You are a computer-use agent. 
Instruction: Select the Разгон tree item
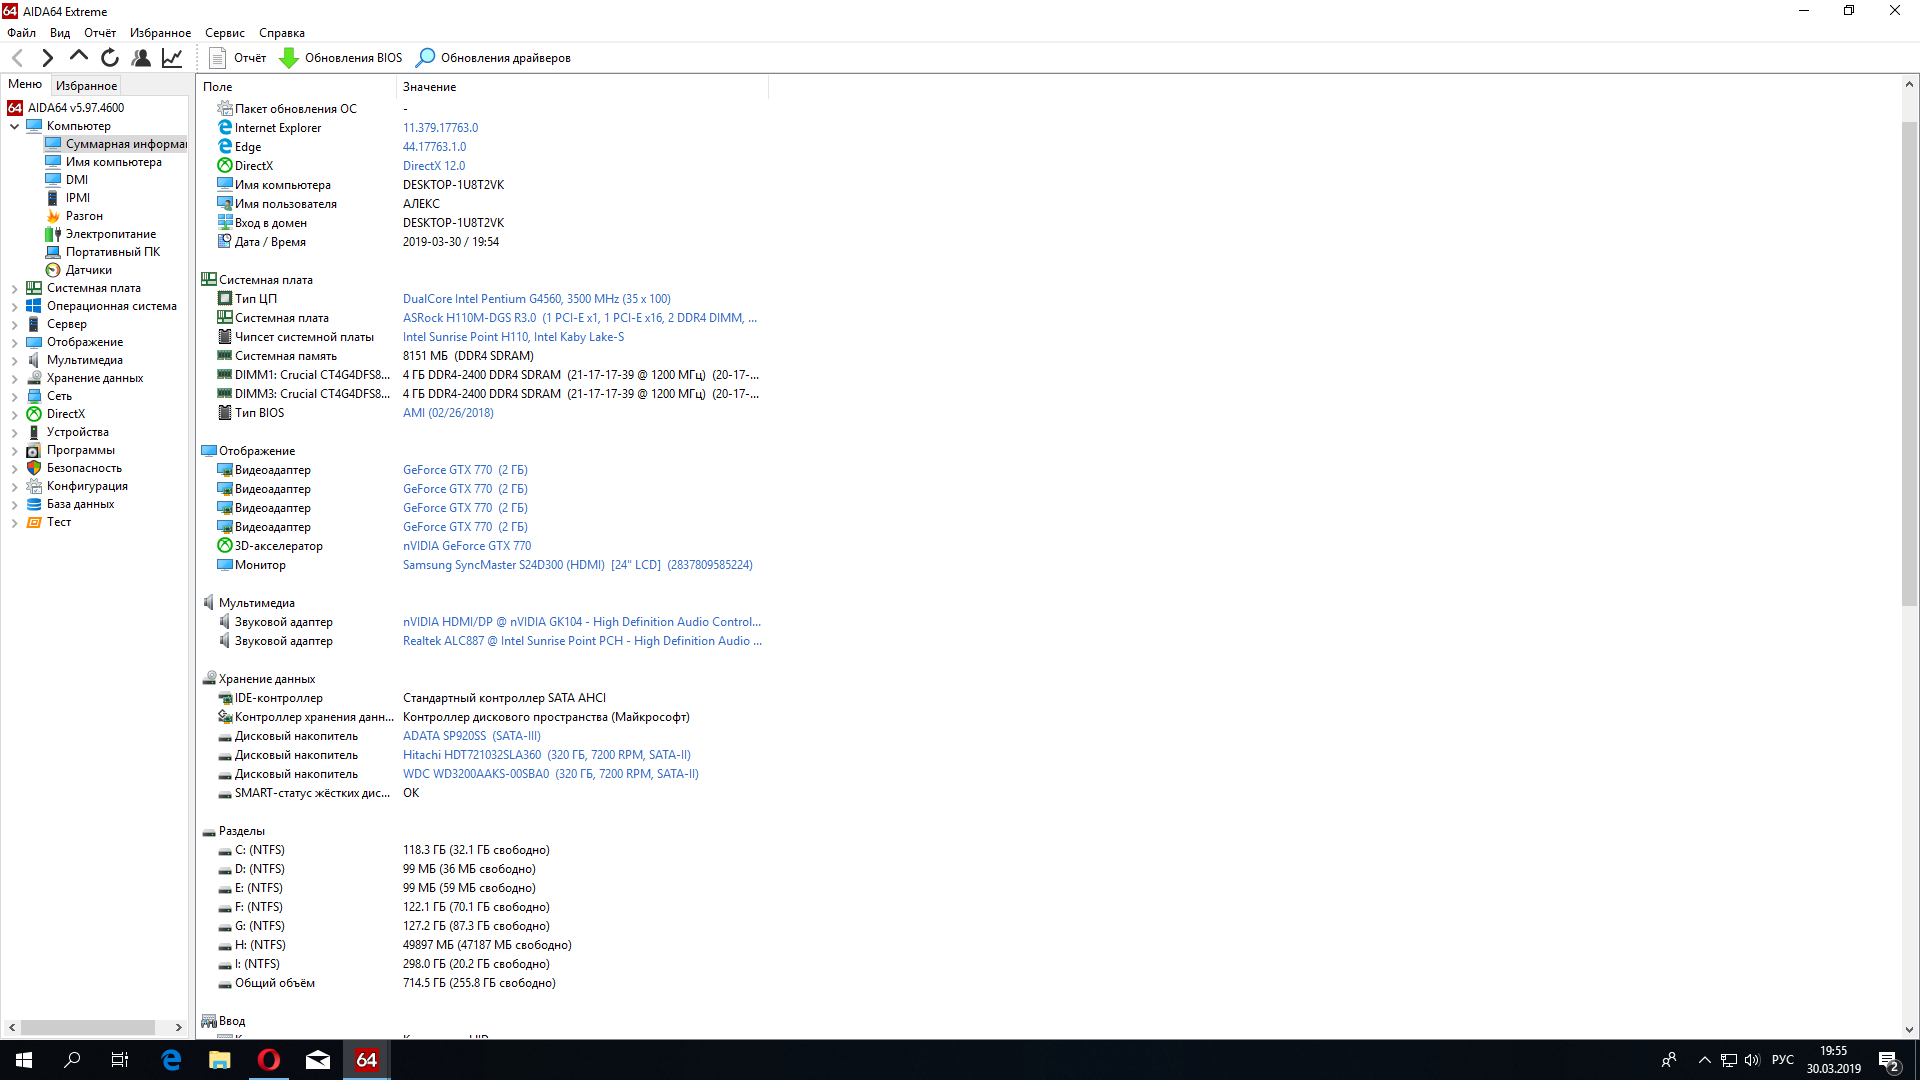[84, 216]
